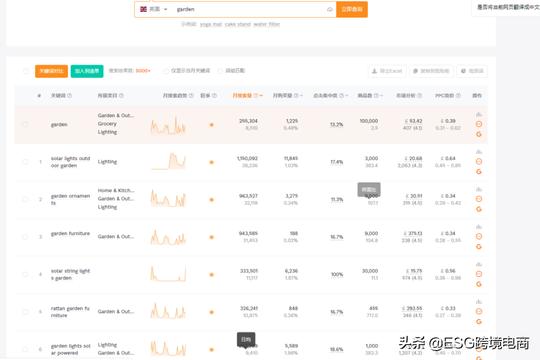Toggle the select-all checkbox beside orange button

click(26, 71)
